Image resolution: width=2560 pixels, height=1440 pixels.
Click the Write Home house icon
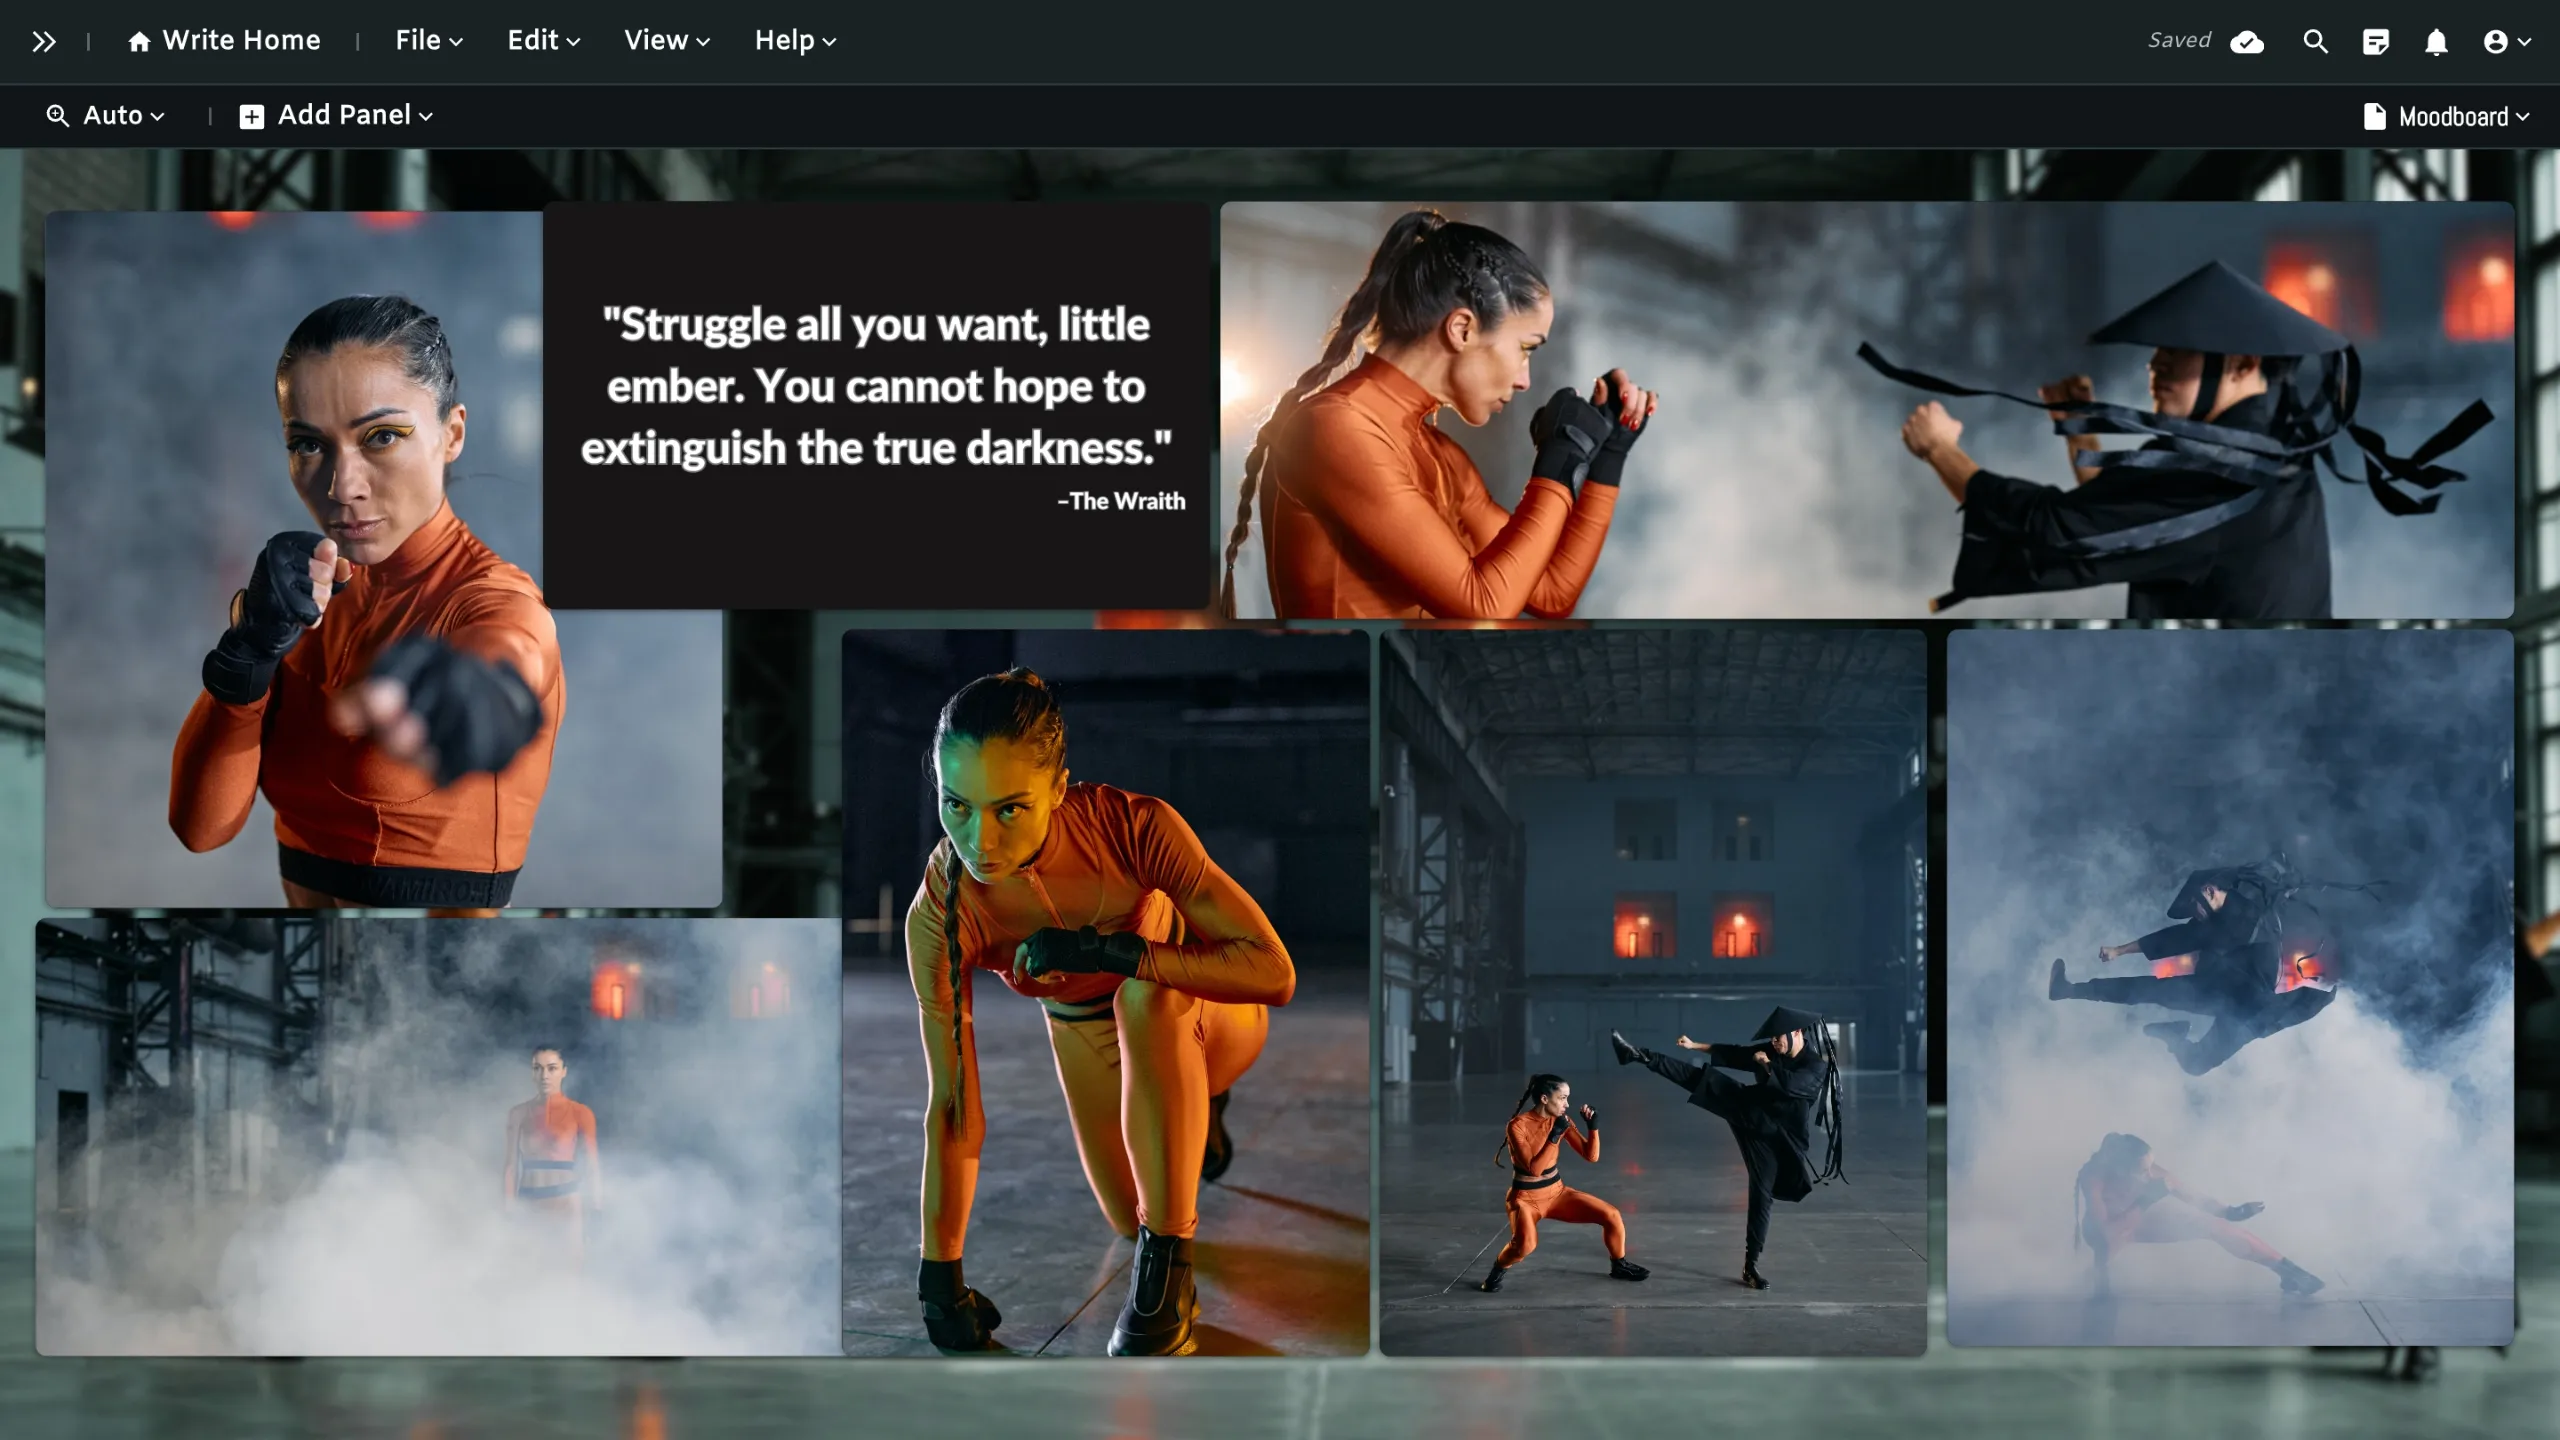click(x=139, y=41)
